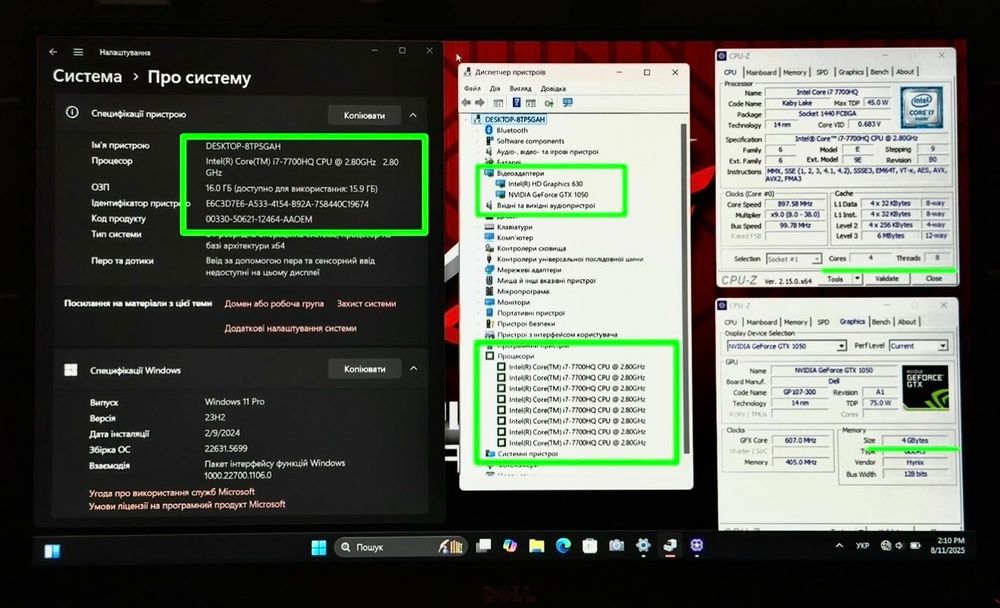Open the Додаткові налаштування системи link
Viewport: 1000px width, 608px height.
tap(290, 328)
